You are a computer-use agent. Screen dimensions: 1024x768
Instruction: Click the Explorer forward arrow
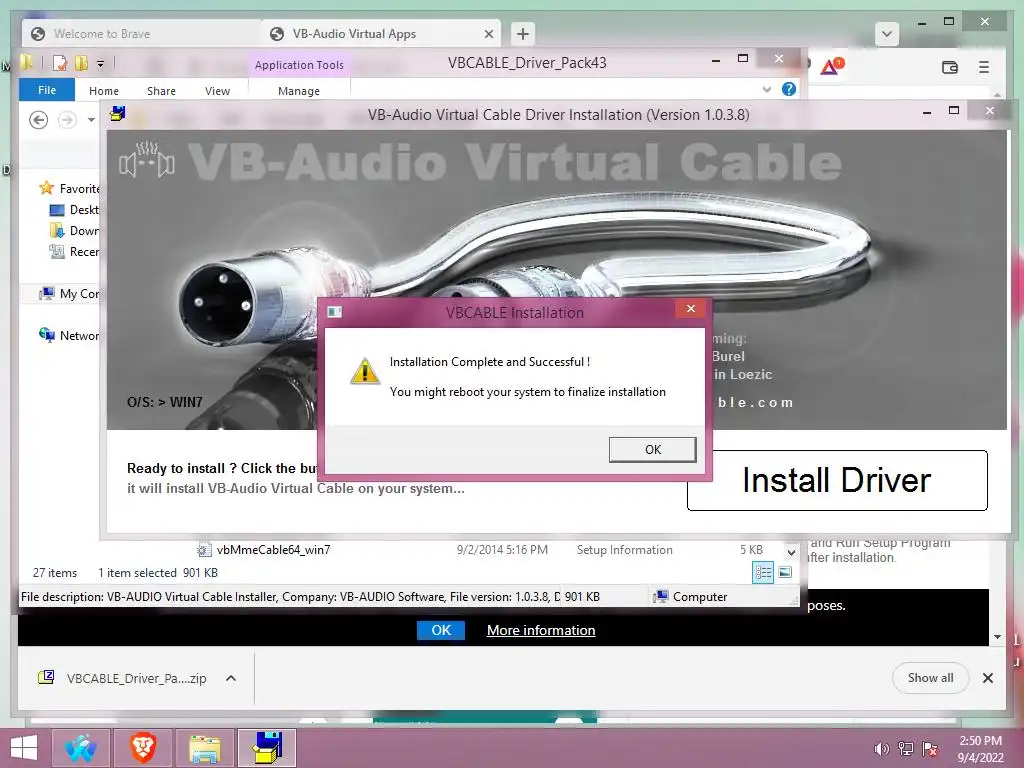[x=67, y=120]
